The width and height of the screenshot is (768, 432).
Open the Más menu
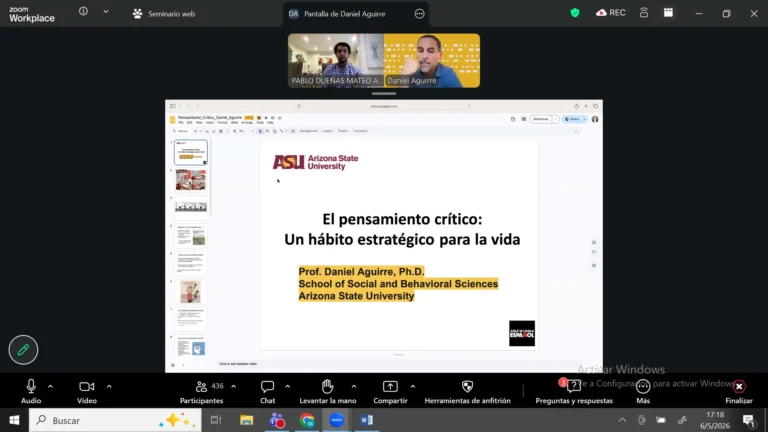643,391
